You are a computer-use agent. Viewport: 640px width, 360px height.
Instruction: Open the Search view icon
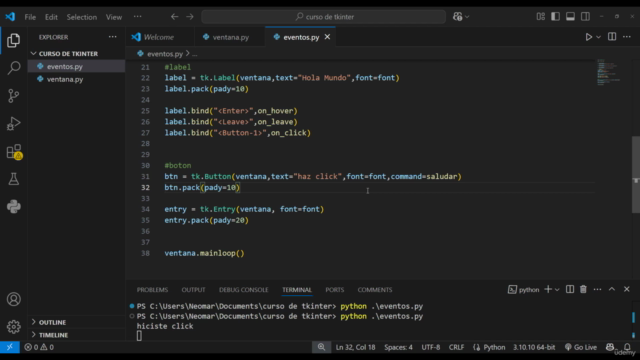(13, 68)
